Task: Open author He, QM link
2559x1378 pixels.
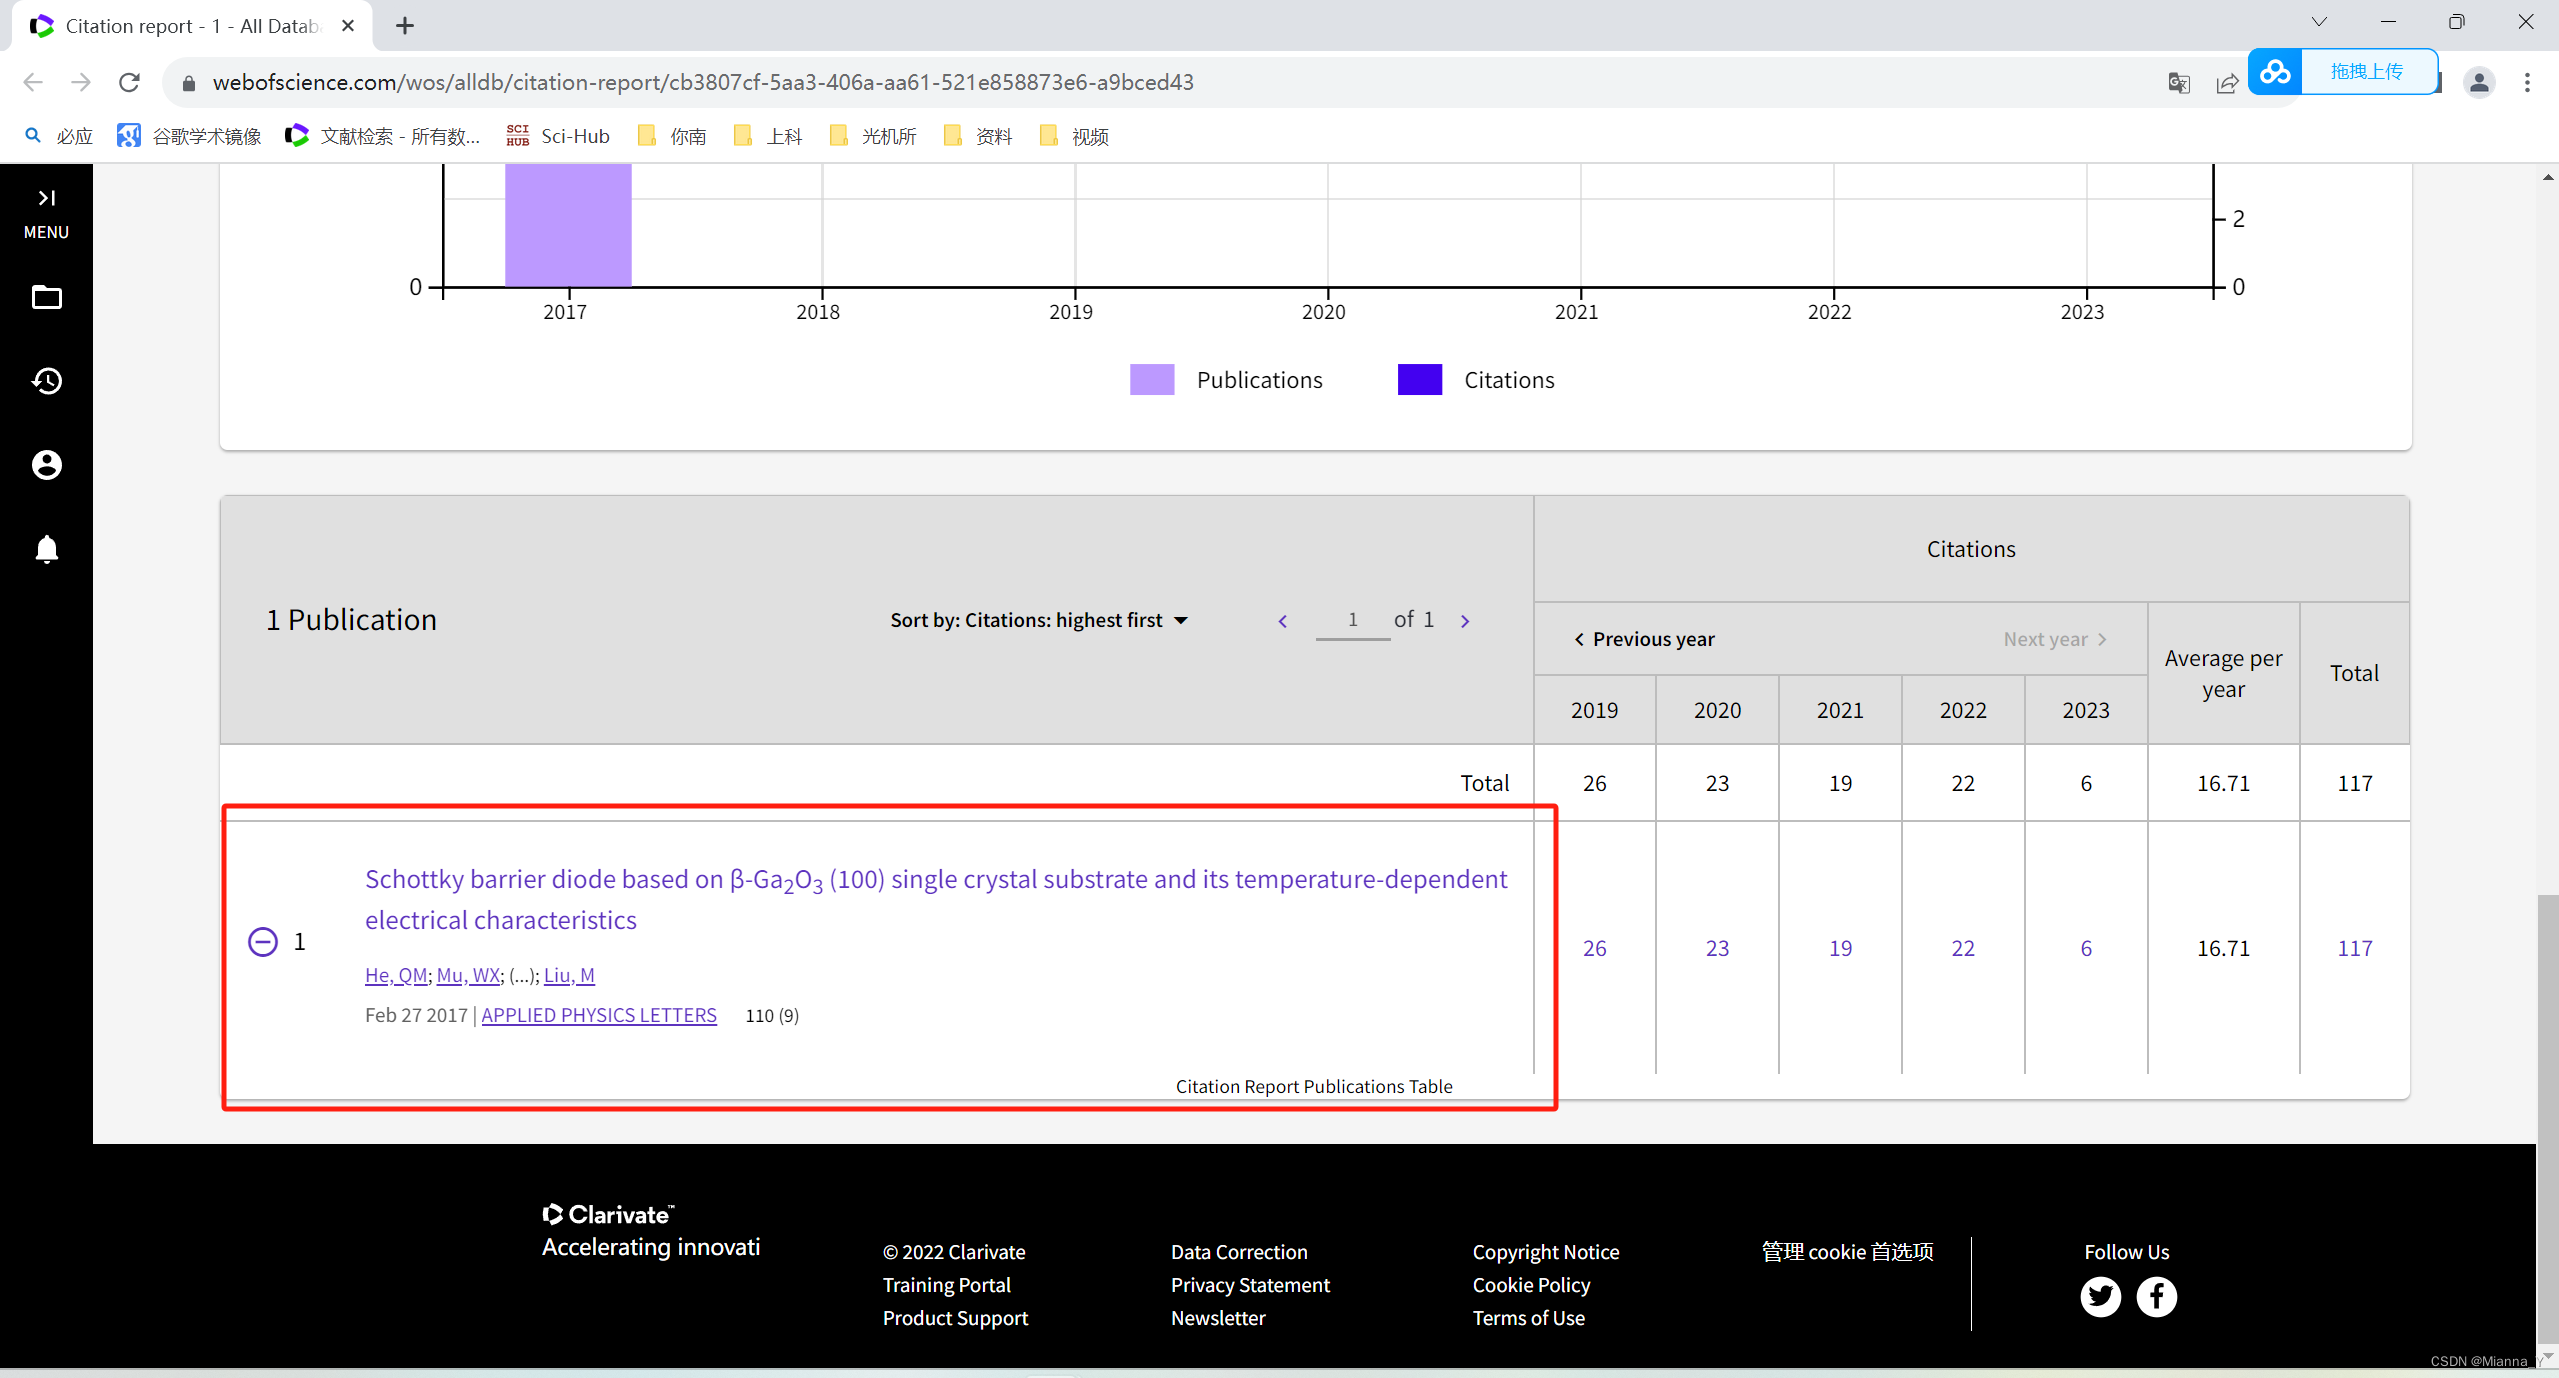Action: click(395, 975)
